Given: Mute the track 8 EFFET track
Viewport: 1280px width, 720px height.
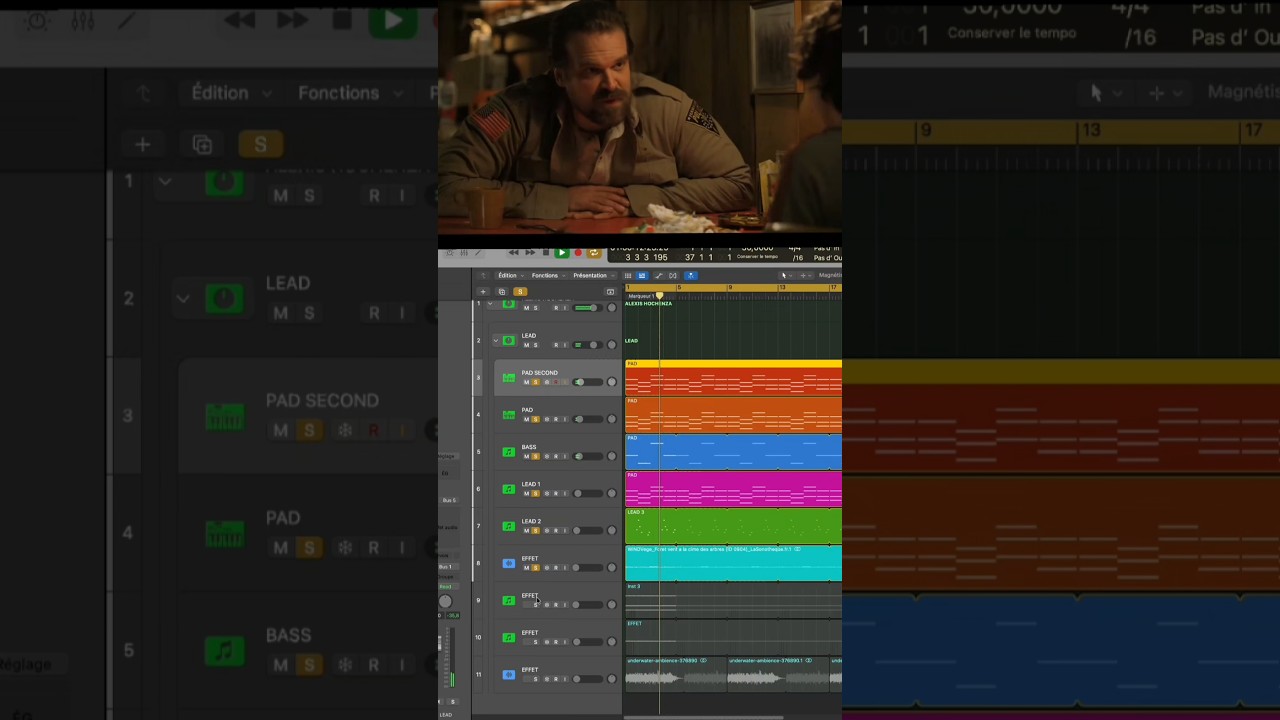Looking at the screenshot, I should coord(526,568).
